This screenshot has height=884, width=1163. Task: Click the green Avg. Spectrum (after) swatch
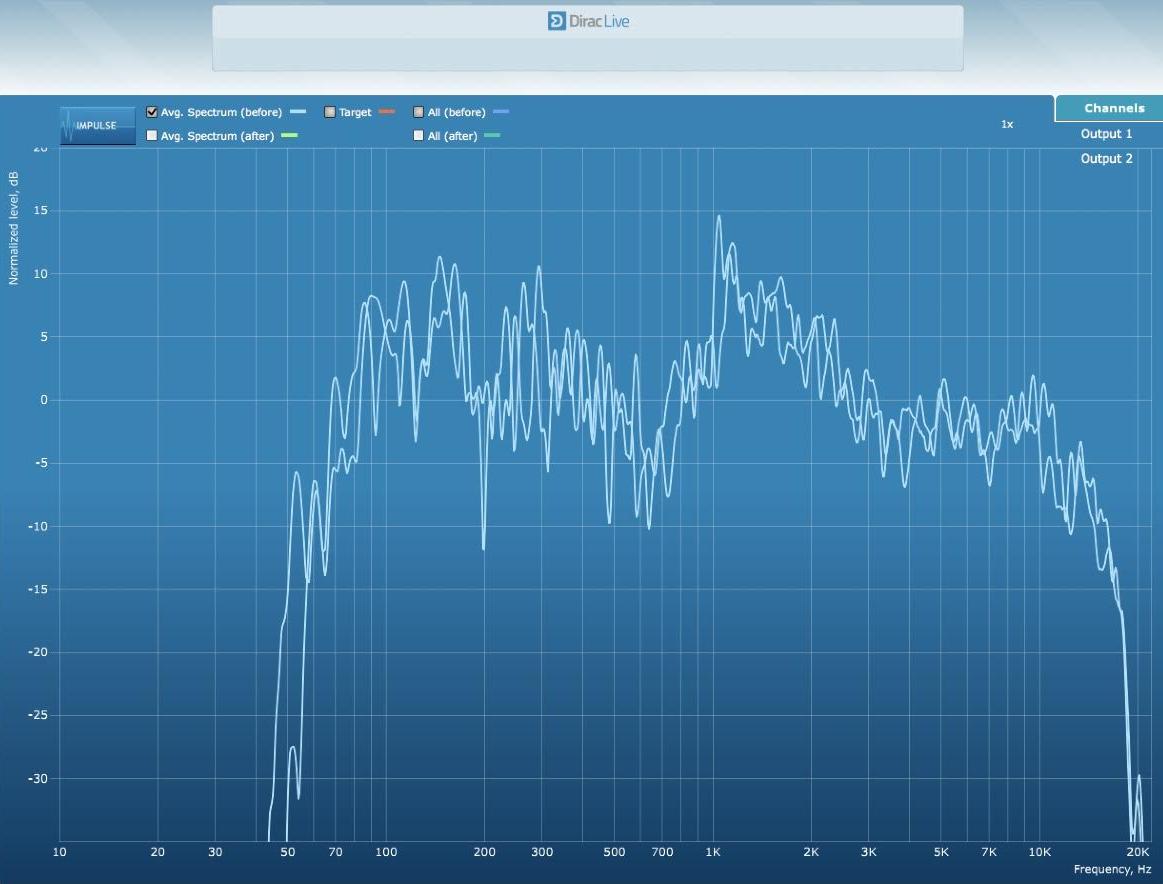(290, 136)
